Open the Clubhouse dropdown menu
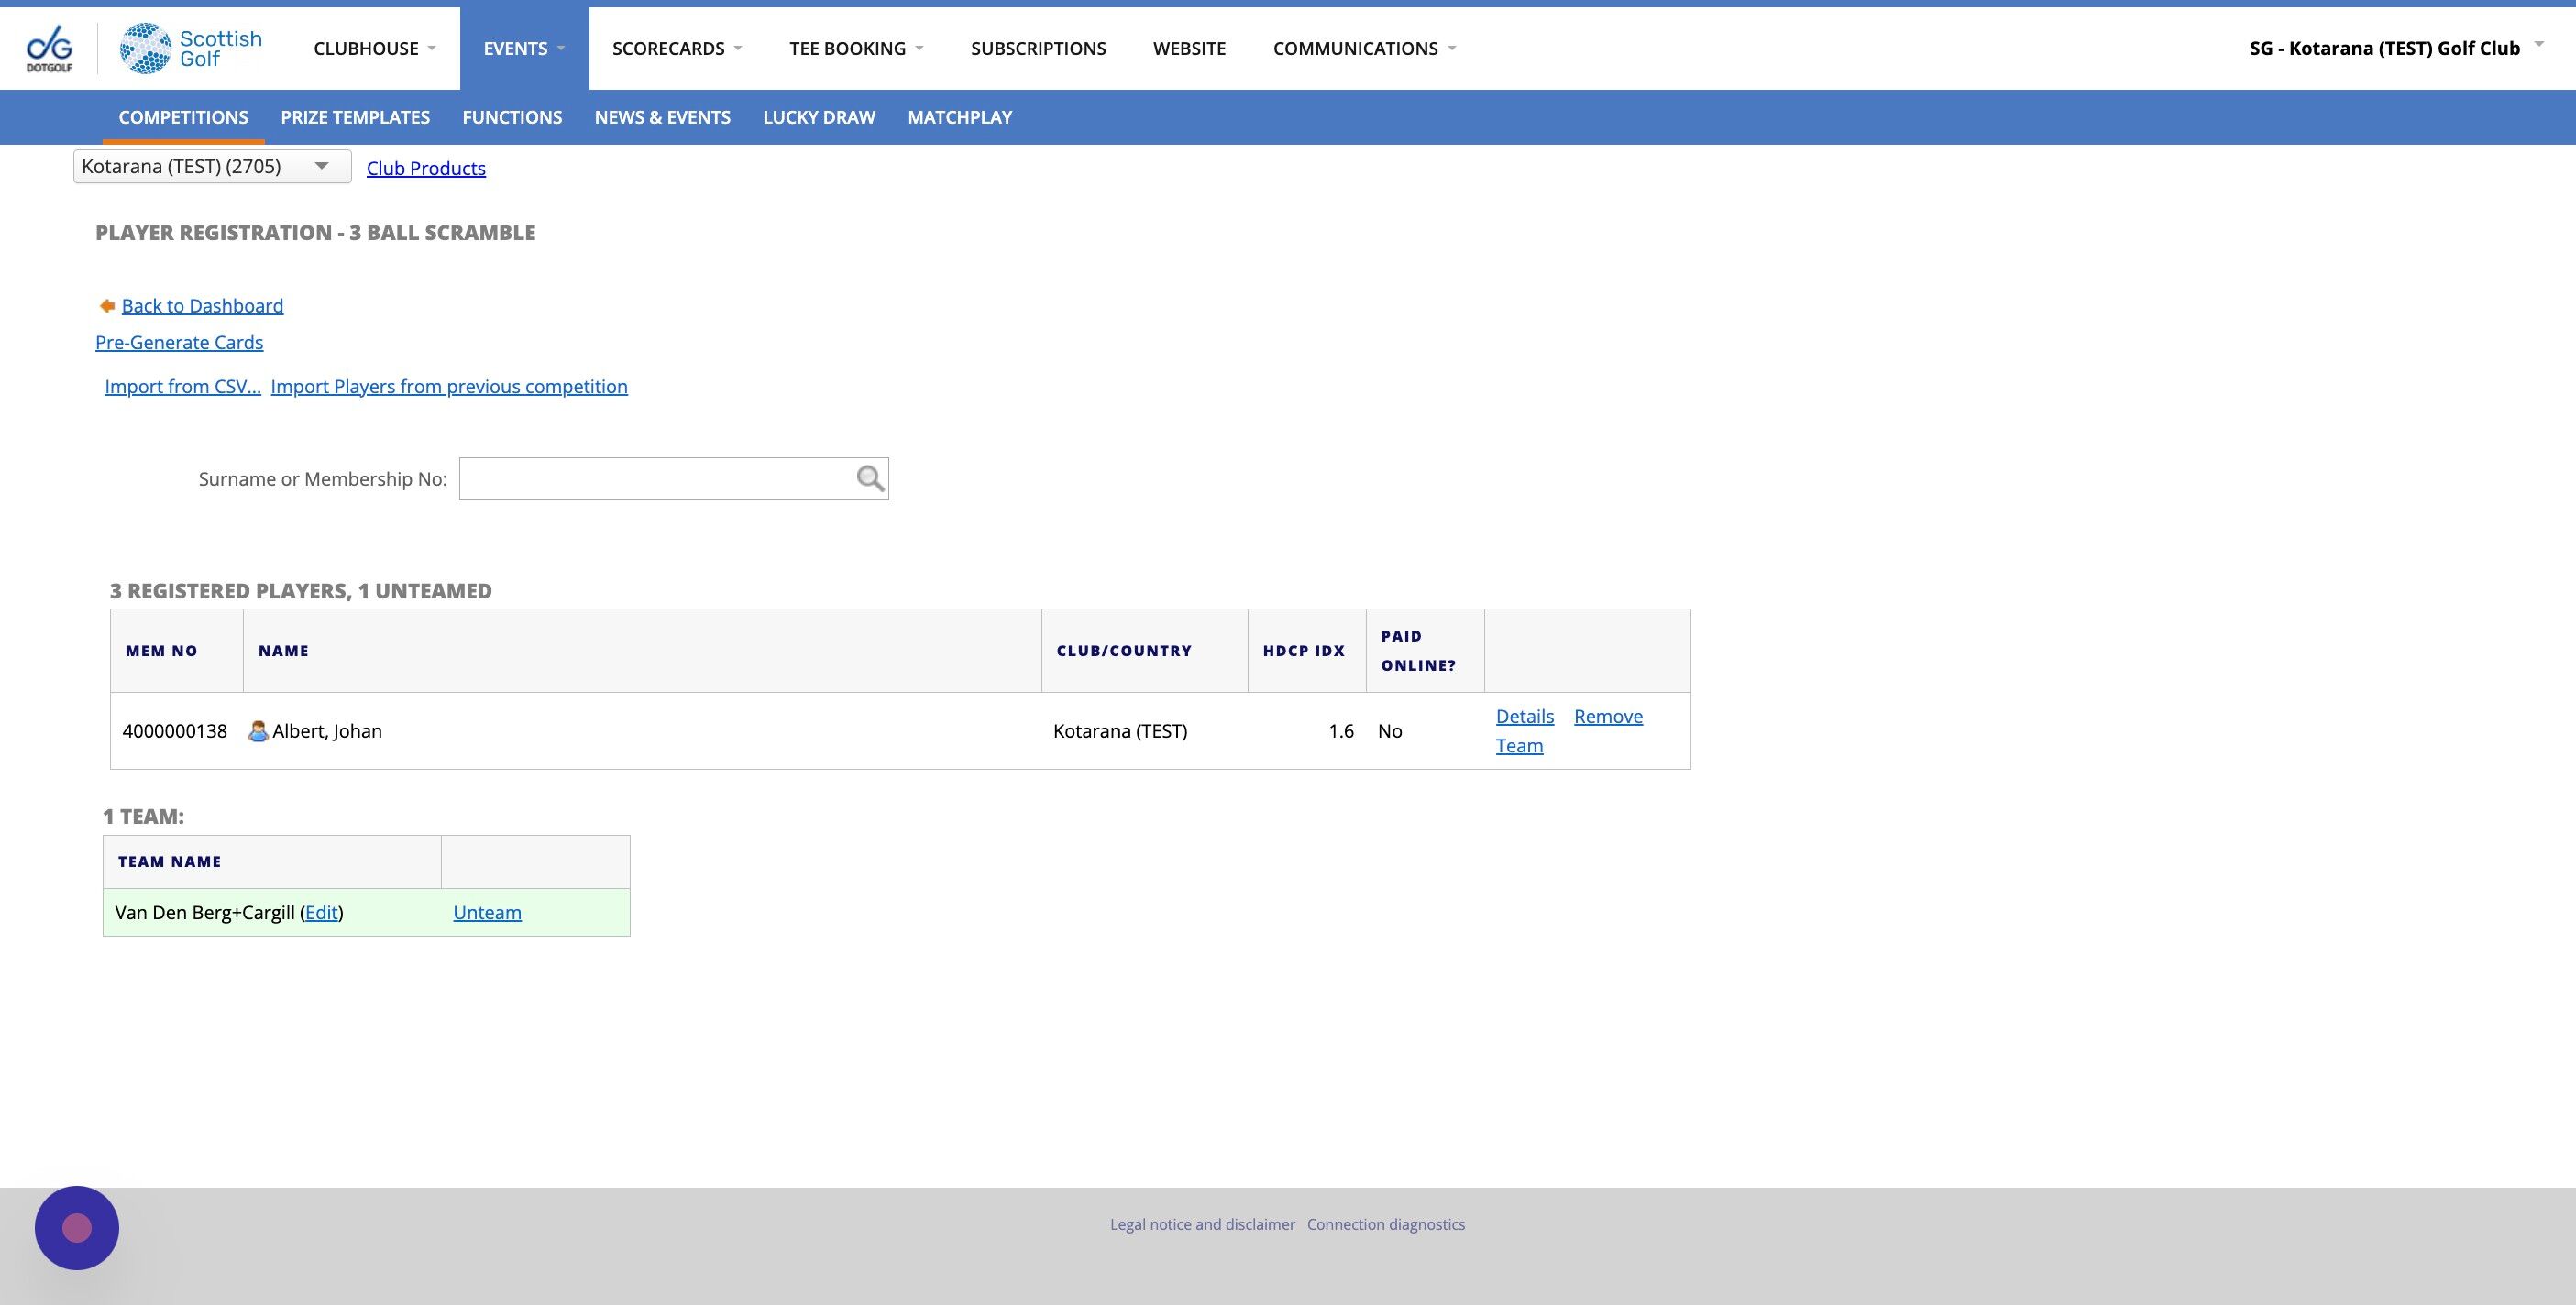Viewport: 2576px width, 1305px height. pos(375,48)
